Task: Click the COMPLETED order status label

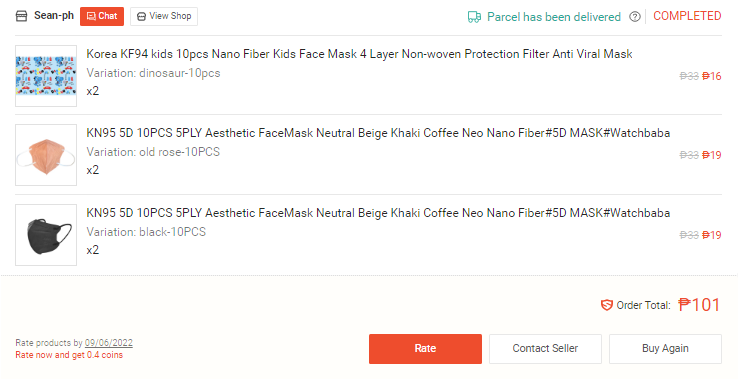Action: click(x=687, y=16)
